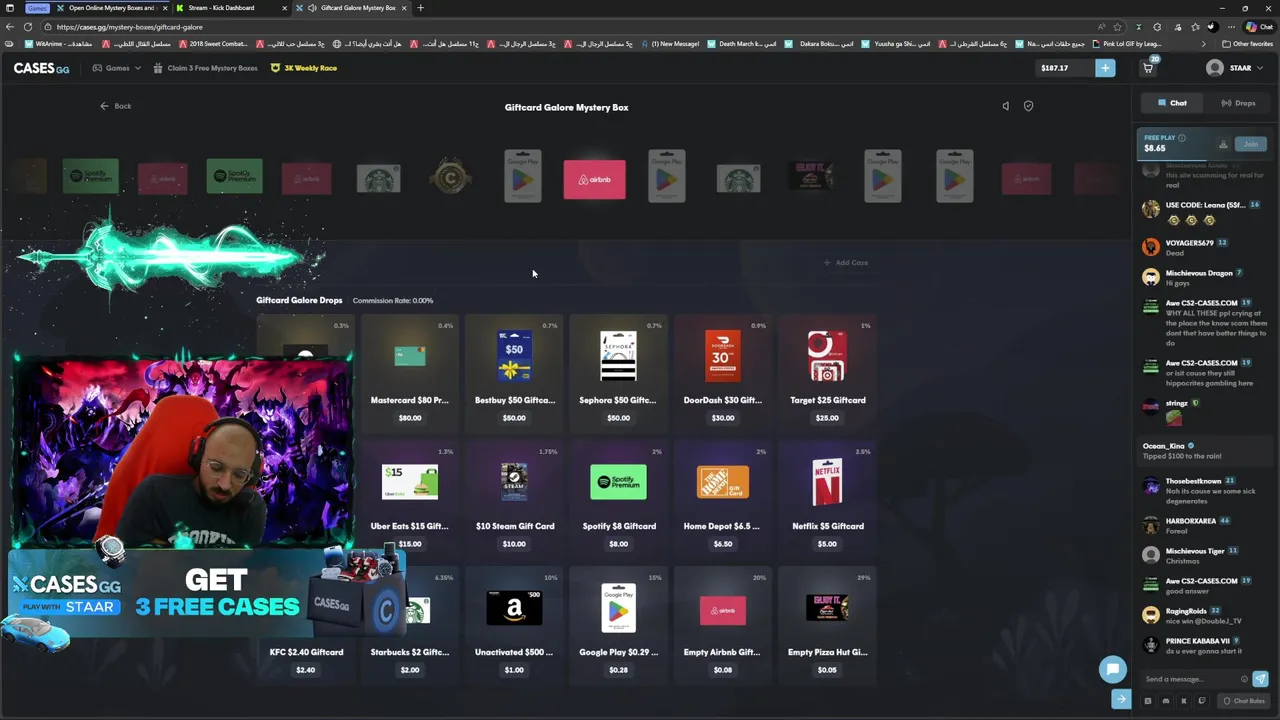The width and height of the screenshot is (1280, 720).
Task: Mute the case opening sound
Action: 1006,106
